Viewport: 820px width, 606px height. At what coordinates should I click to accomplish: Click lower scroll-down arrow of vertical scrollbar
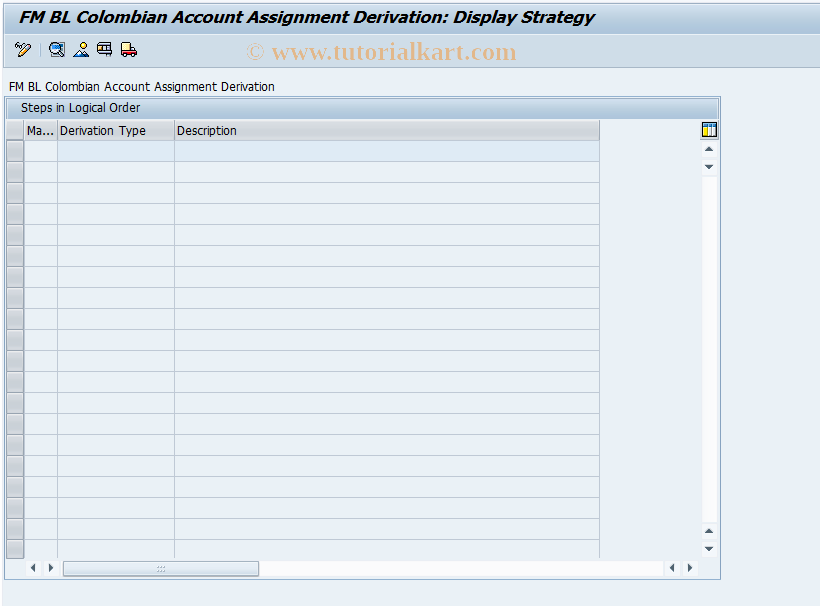[x=709, y=549]
